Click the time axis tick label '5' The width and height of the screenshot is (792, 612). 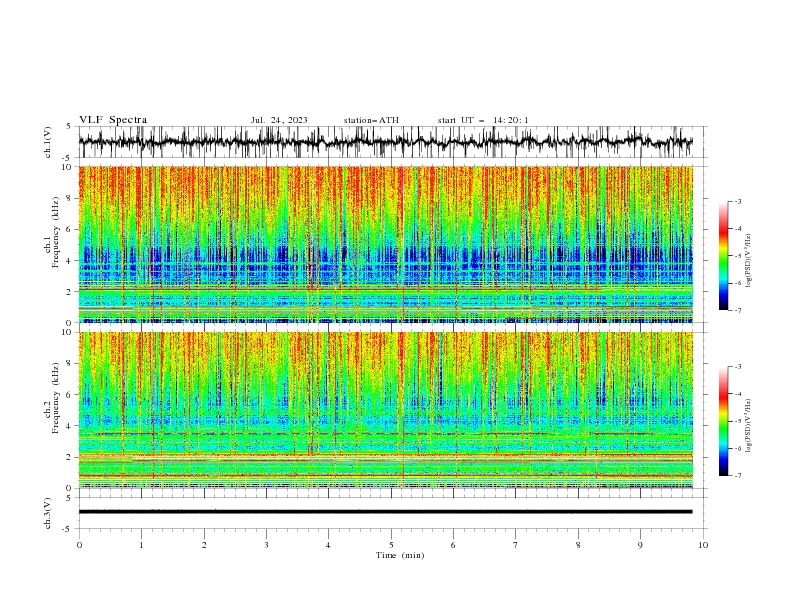tap(391, 545)
